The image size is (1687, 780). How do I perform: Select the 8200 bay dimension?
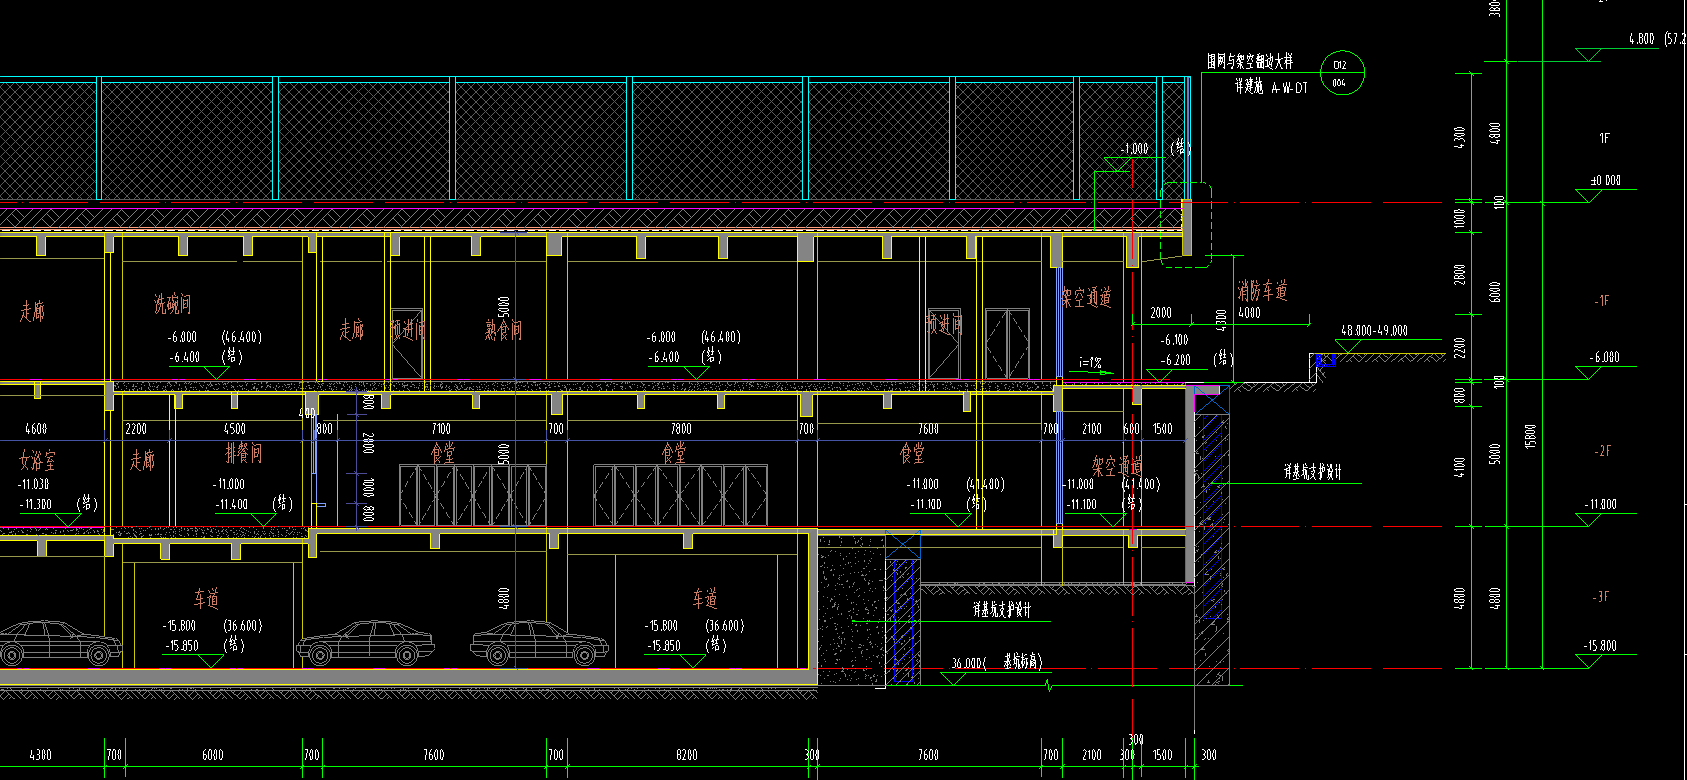click(686, 755)
